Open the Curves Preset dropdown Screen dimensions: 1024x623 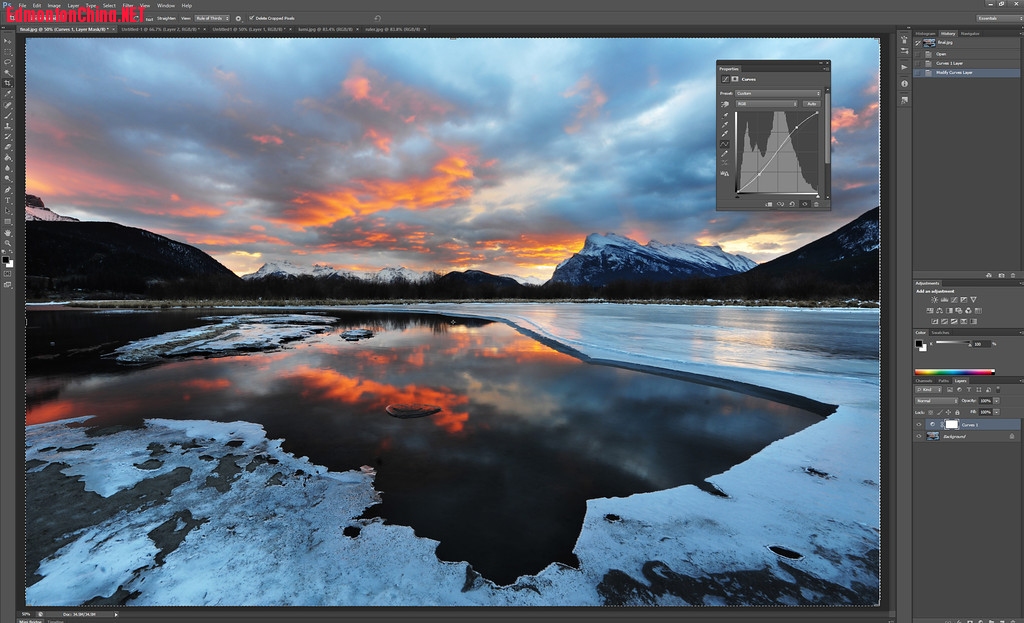778,93
